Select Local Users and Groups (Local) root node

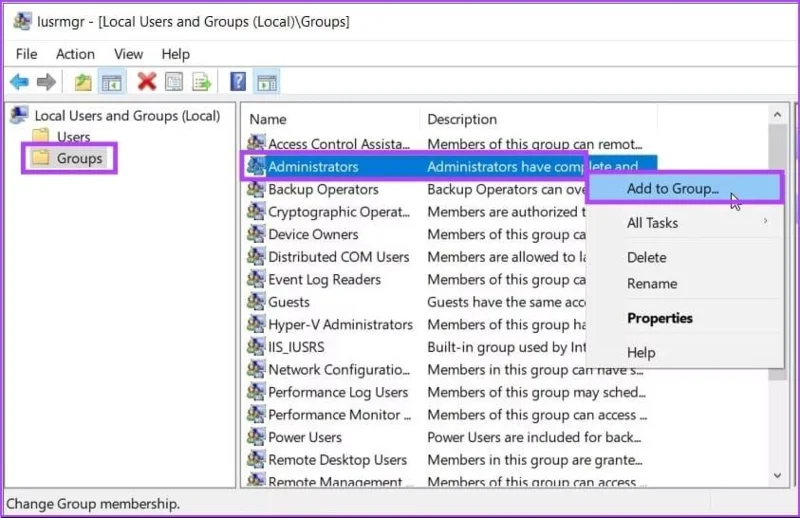click(x=127, y=115)
